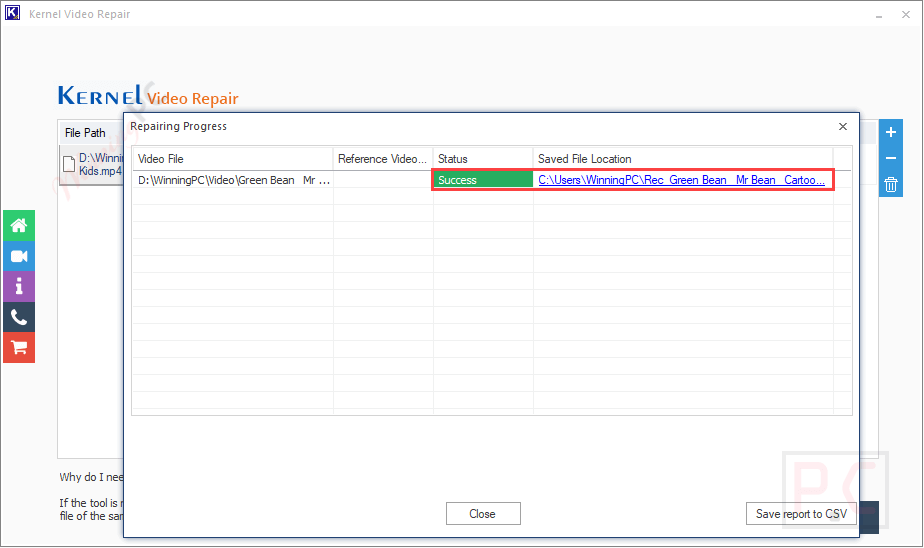Click the video camera sidebar icon
The width and height of the screenshot is (924, 548).
[19, 256]
